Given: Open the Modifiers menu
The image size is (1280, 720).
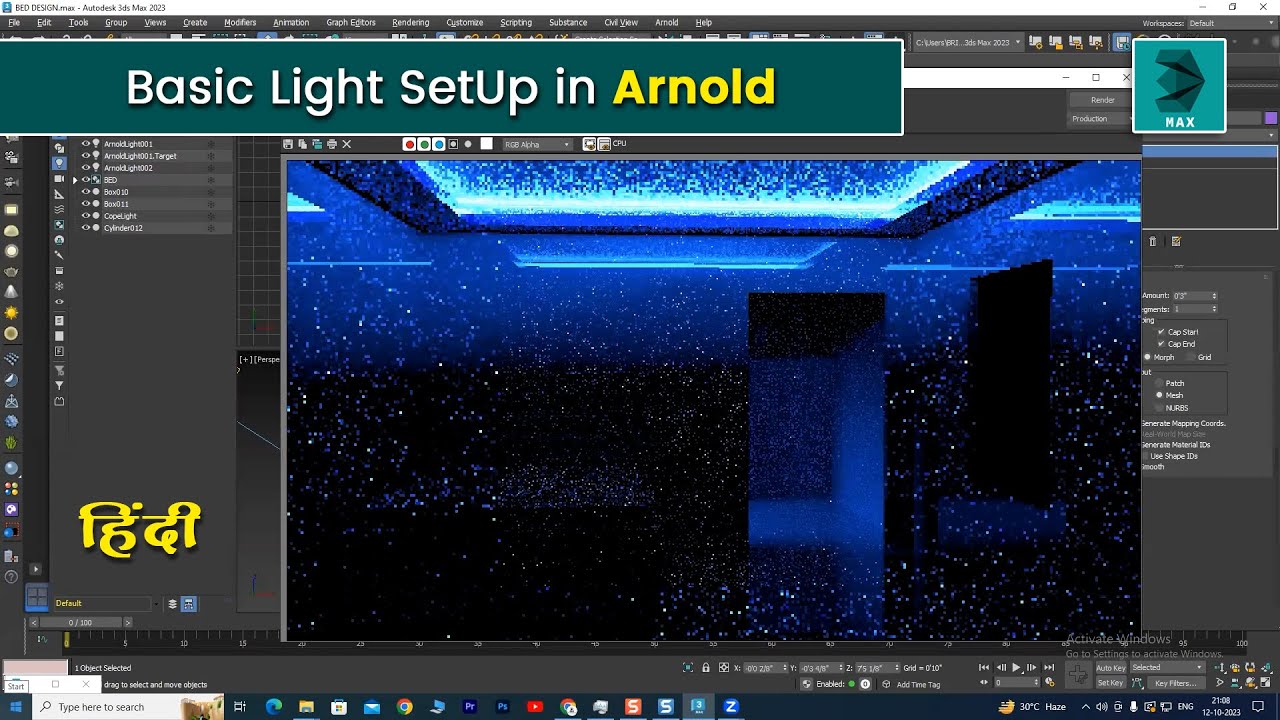Looking at the screenshot, I should coord(240,22).
